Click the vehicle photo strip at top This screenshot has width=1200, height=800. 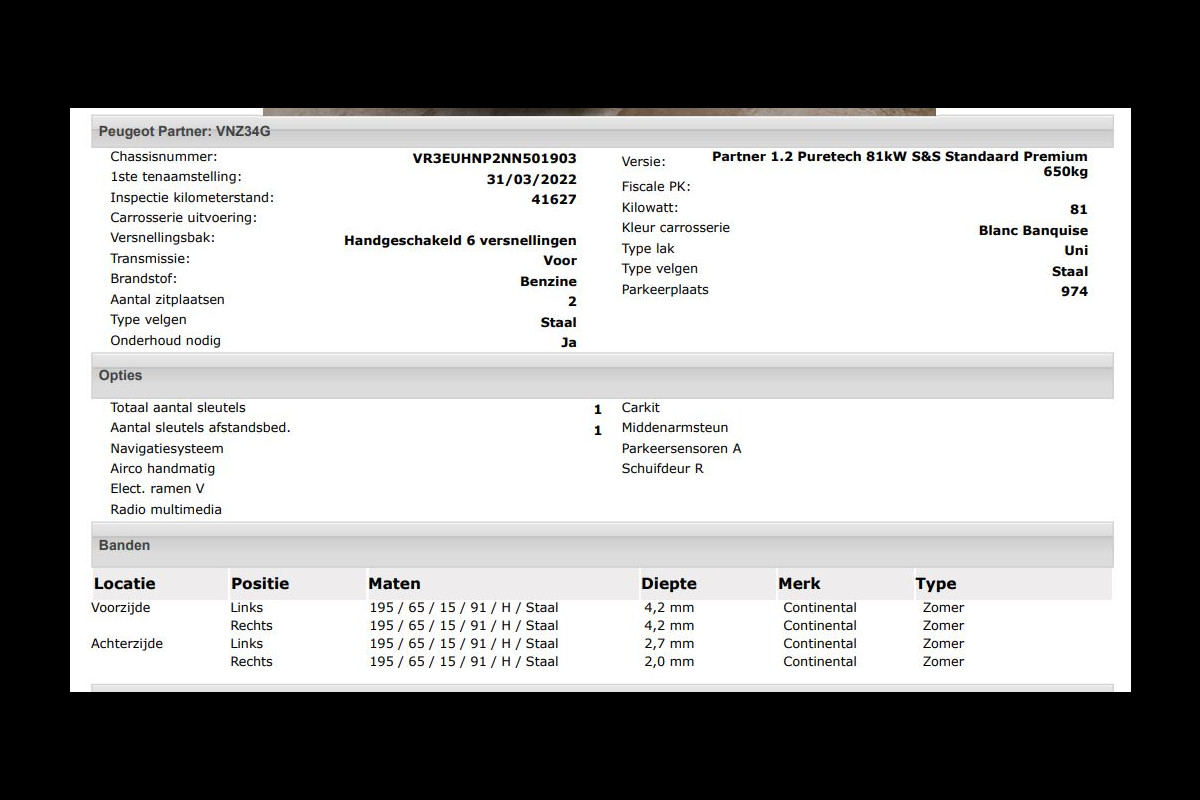(598, 112)
